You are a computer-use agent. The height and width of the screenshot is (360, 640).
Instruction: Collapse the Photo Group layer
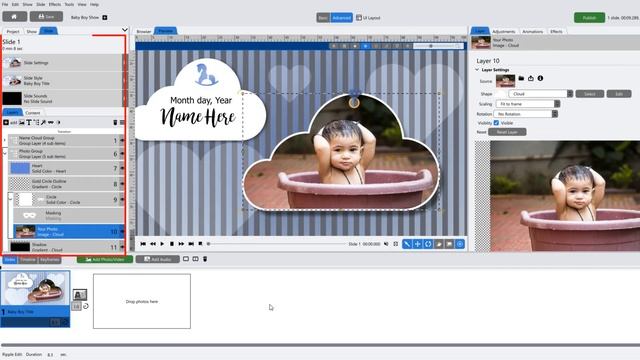point(5,154)
